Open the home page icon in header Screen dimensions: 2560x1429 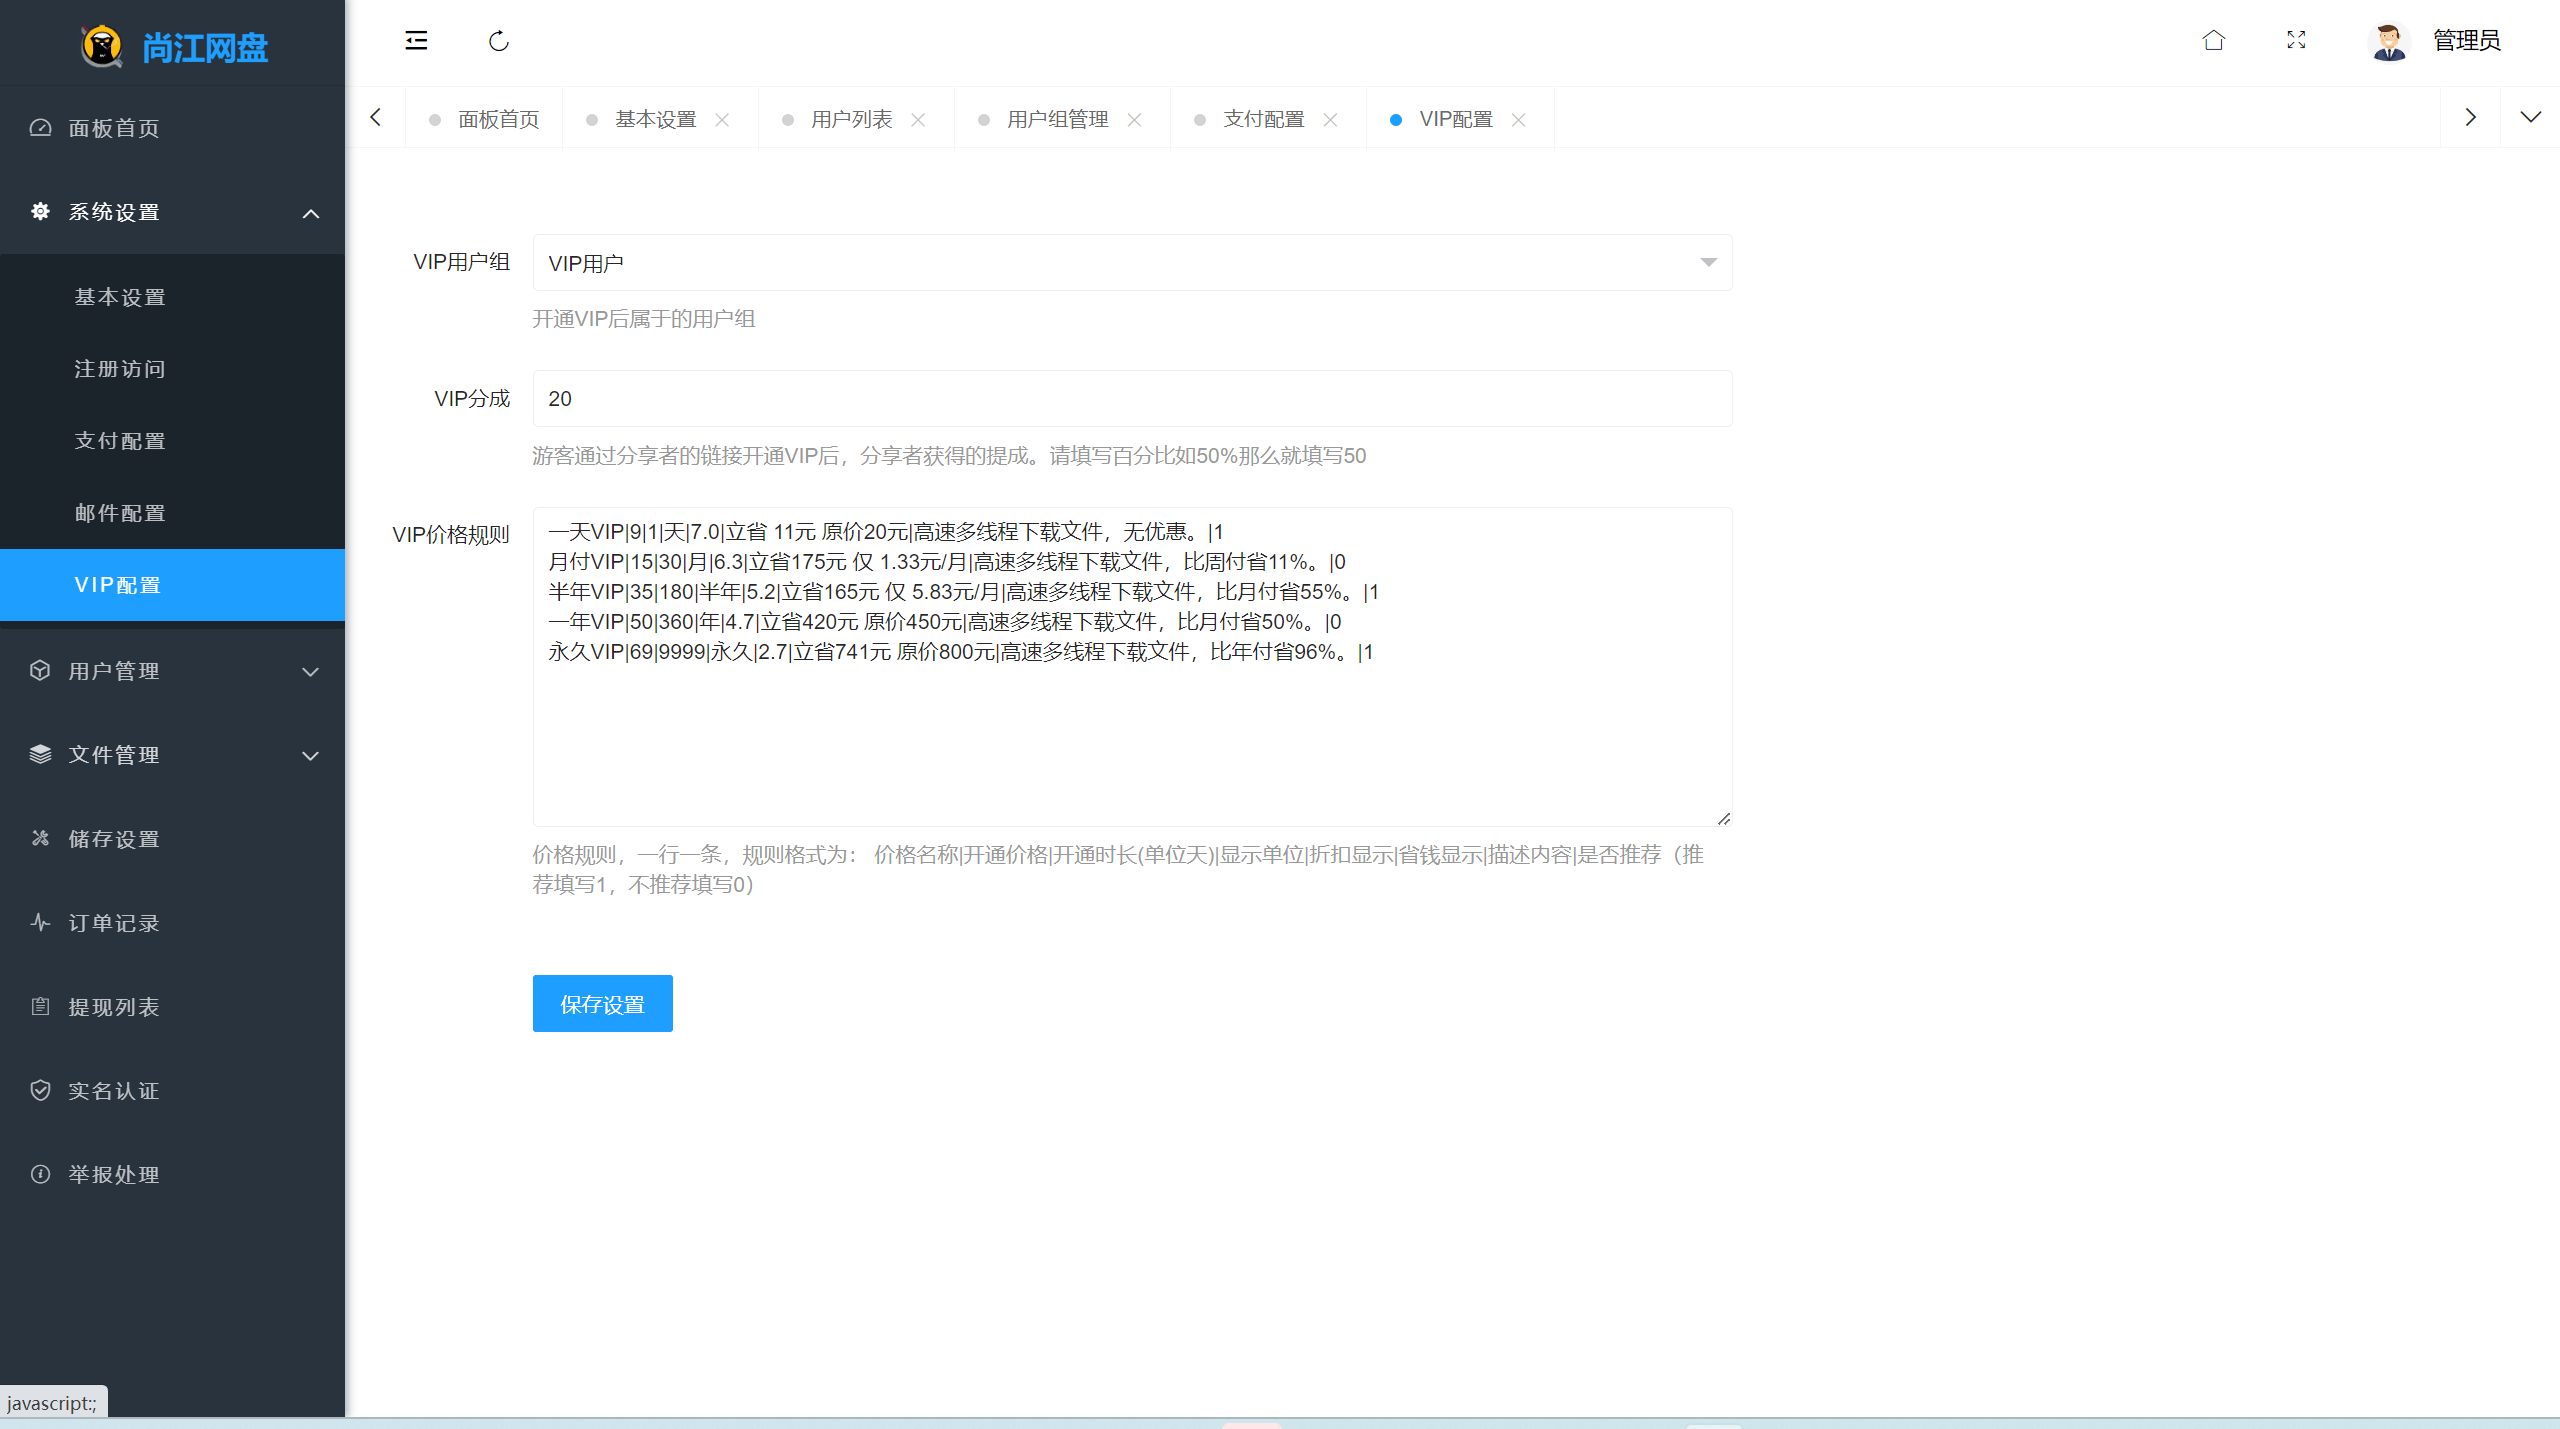click(2214, 40)
